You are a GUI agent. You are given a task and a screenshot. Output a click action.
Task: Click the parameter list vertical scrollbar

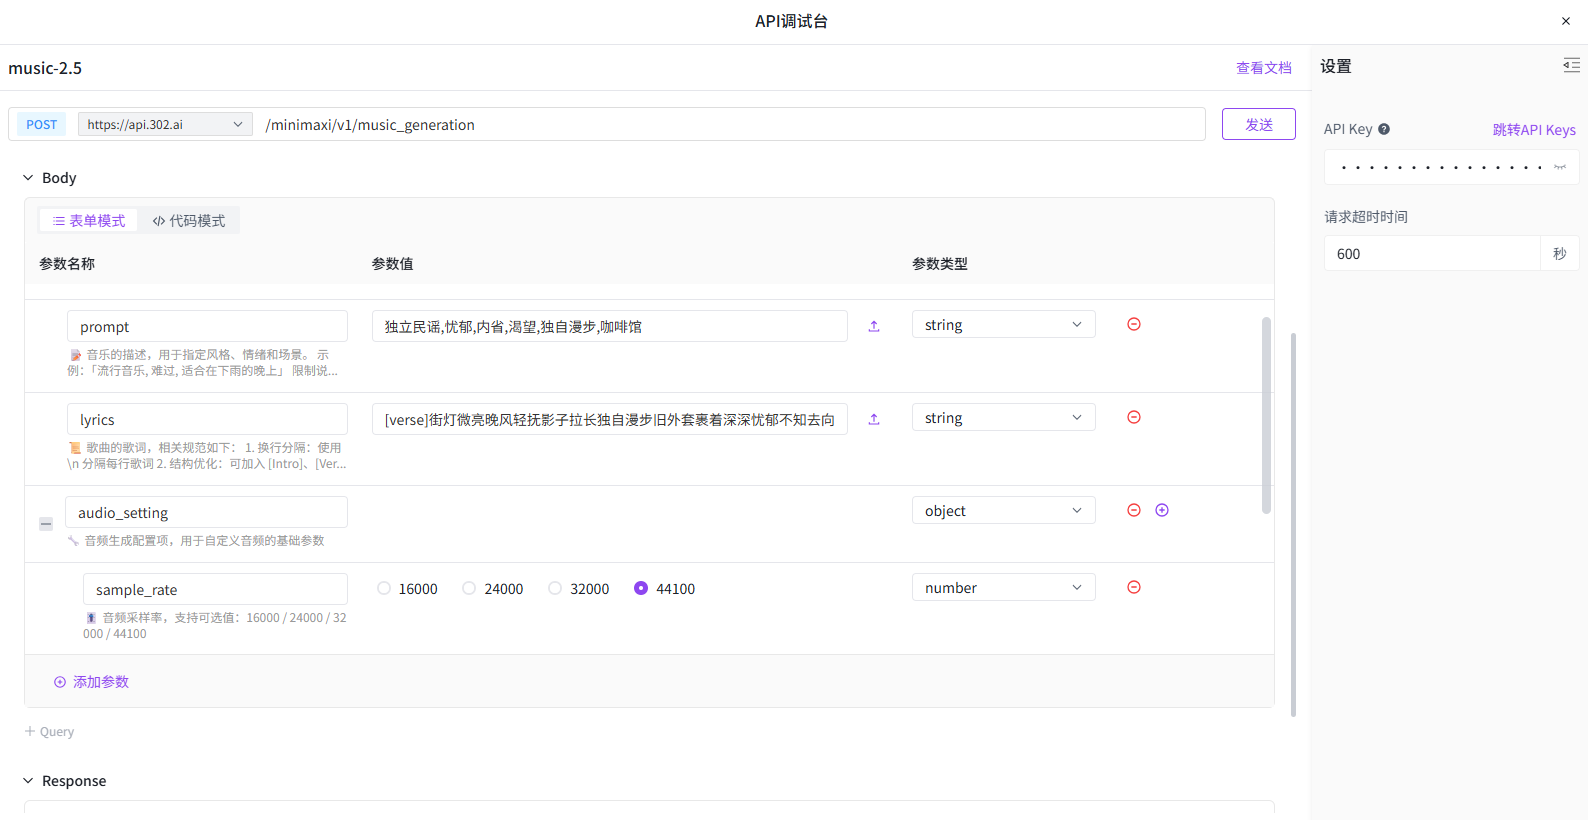pos(1266,415)
